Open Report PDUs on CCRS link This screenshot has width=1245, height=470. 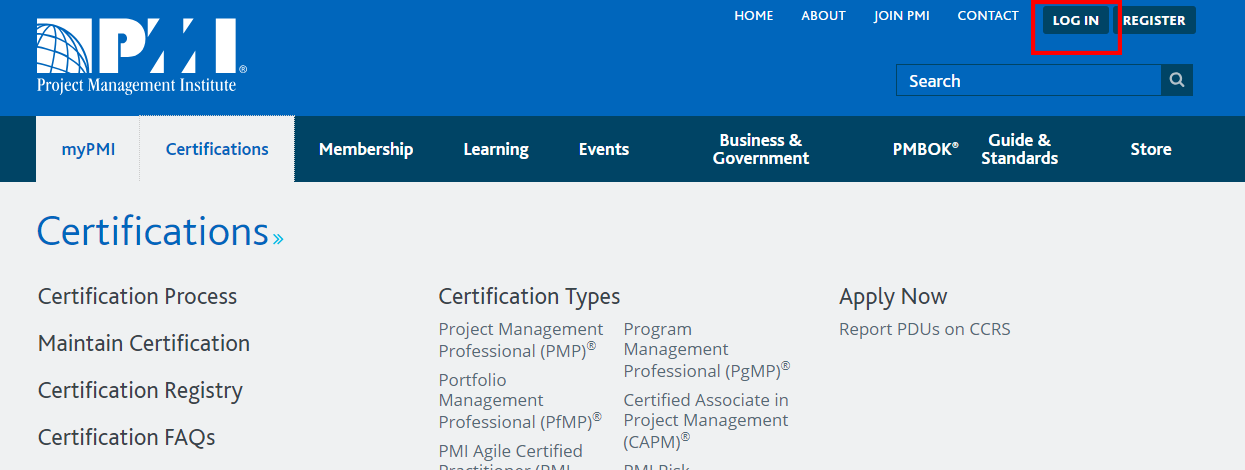point(924,329)
